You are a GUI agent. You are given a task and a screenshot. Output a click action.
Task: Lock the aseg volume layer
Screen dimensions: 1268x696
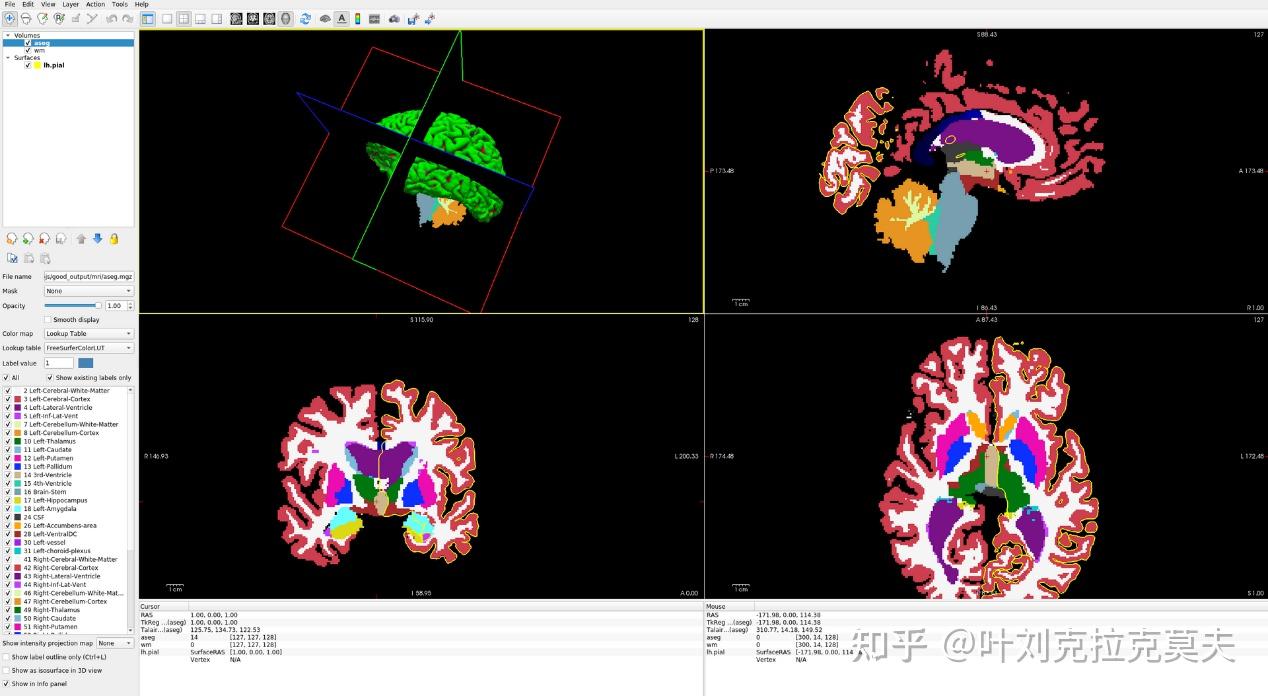click(113, 240)
